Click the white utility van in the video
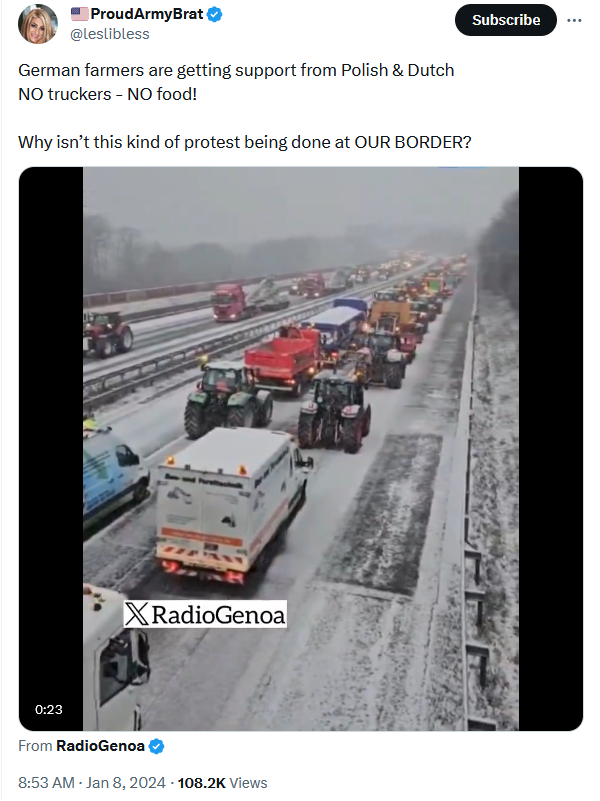The height and width of the screenshot is (801, 600). [230, 503]
